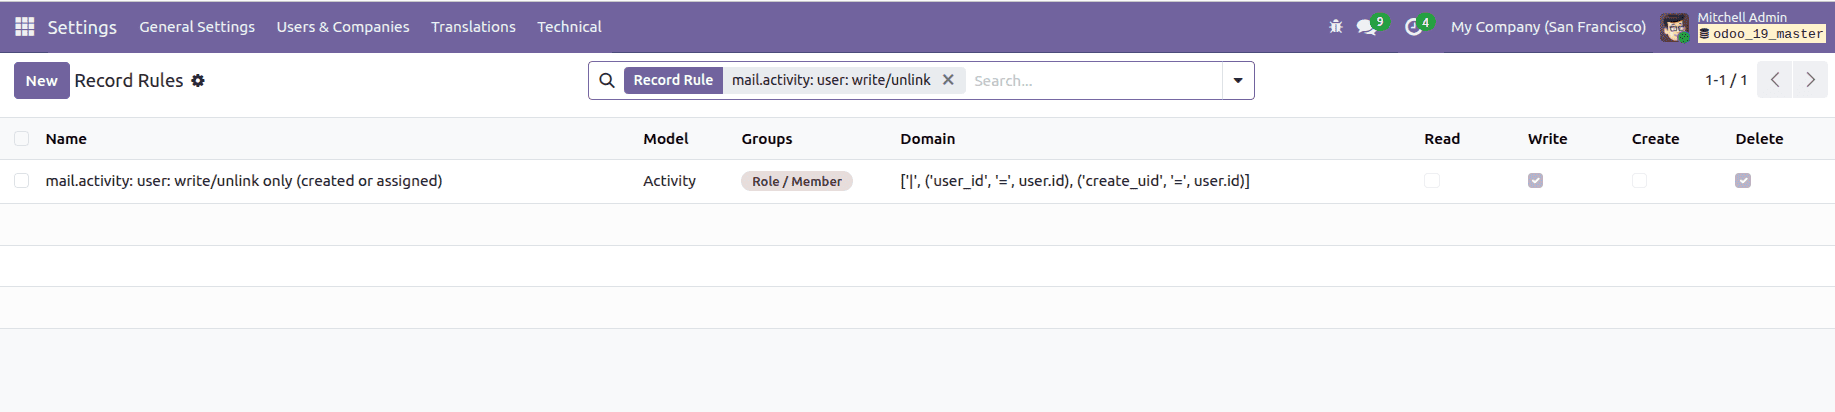Click the debug bug icon
The width and height of the screenshot is (1835, 412).
pyautogui.click(x=1335, y=27)
